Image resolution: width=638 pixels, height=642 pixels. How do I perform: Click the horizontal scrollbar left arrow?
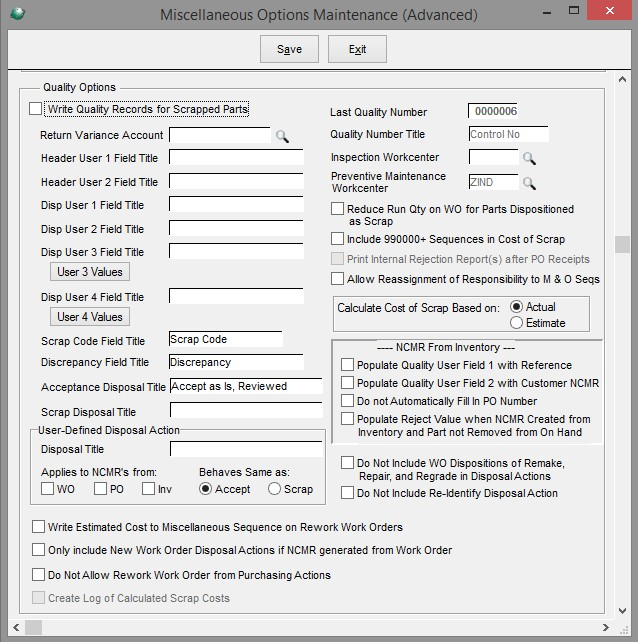point(16,627)
